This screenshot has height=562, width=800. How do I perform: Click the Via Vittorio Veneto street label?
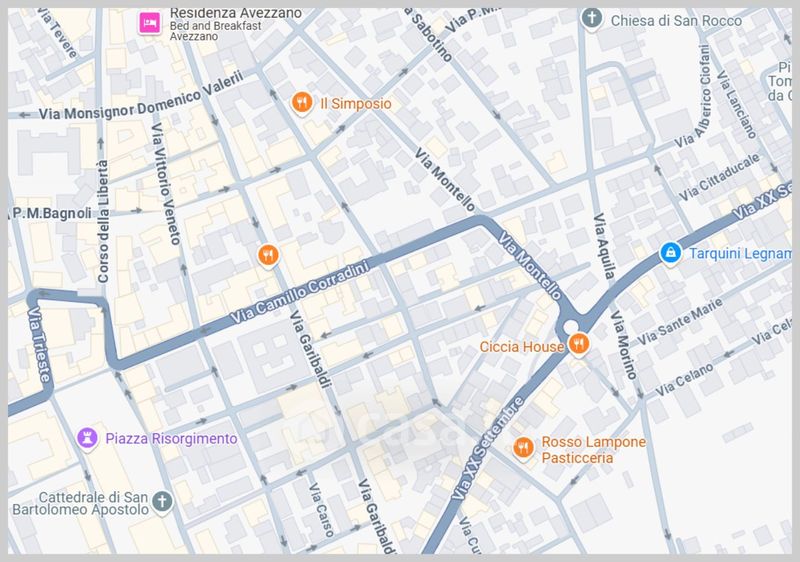coord(166,183)
